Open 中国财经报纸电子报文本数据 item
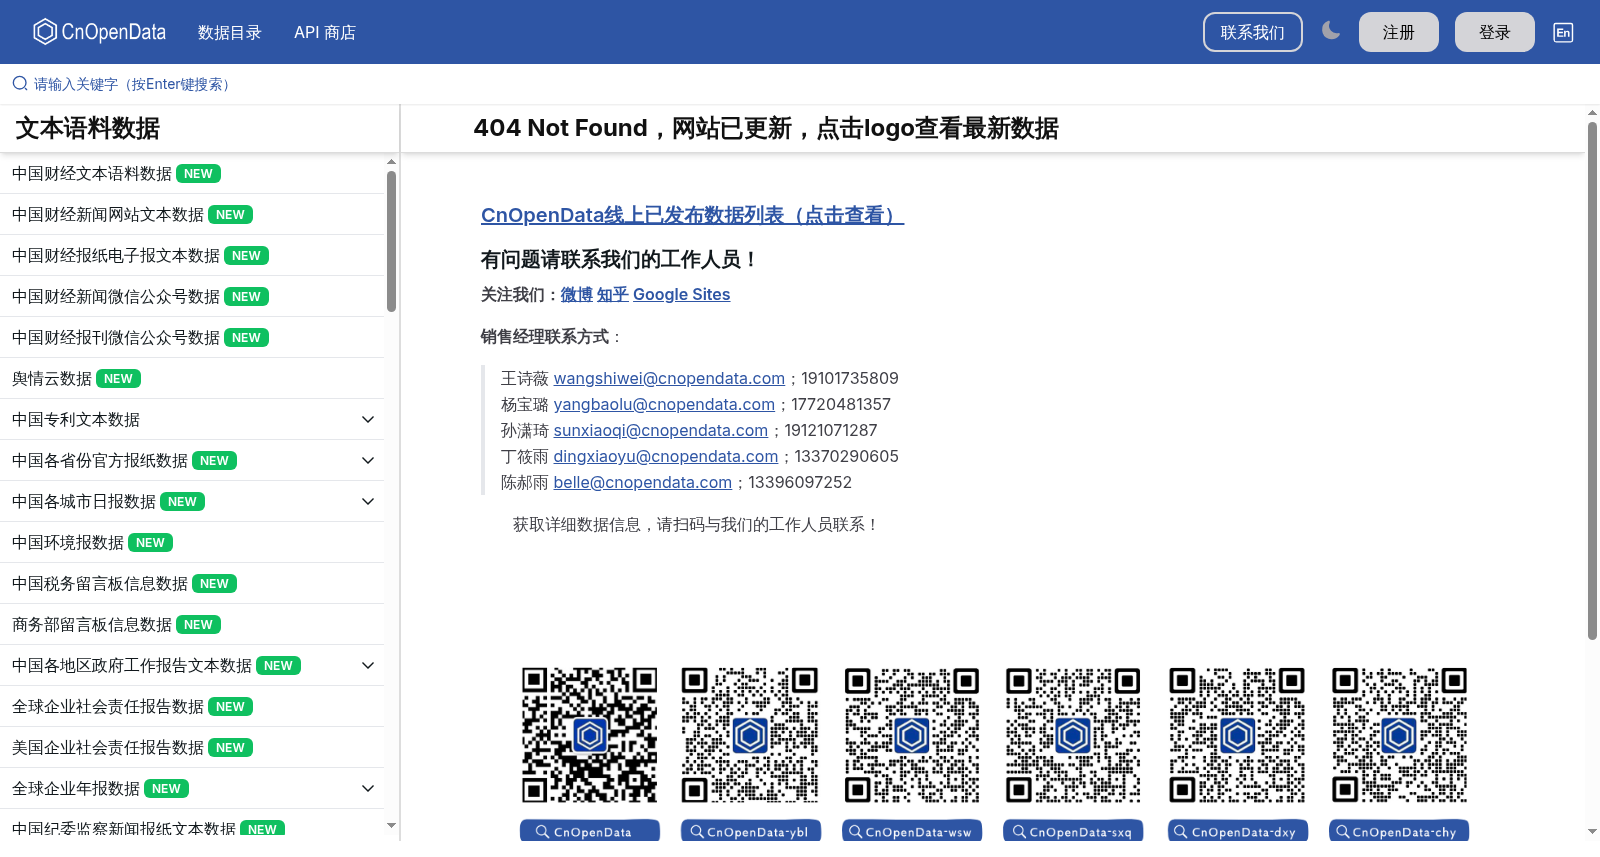The height and width of the screenshot is (857, 1600). [x=192, y=256]
